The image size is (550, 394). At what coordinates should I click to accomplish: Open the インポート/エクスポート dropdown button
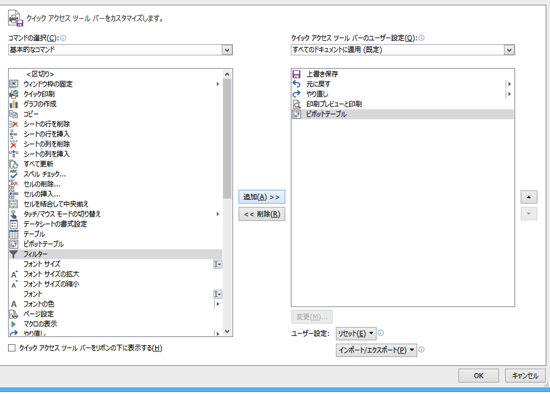click(x=376, y=350)
